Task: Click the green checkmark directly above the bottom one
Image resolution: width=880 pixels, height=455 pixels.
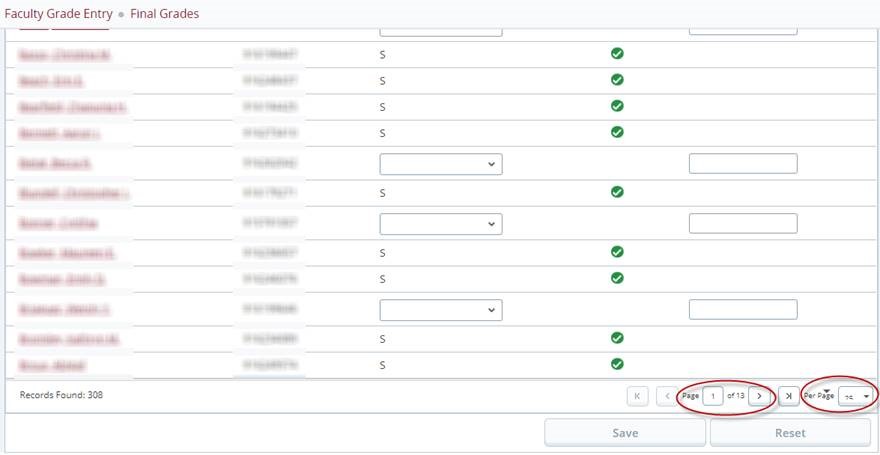Action: point(617,339)
